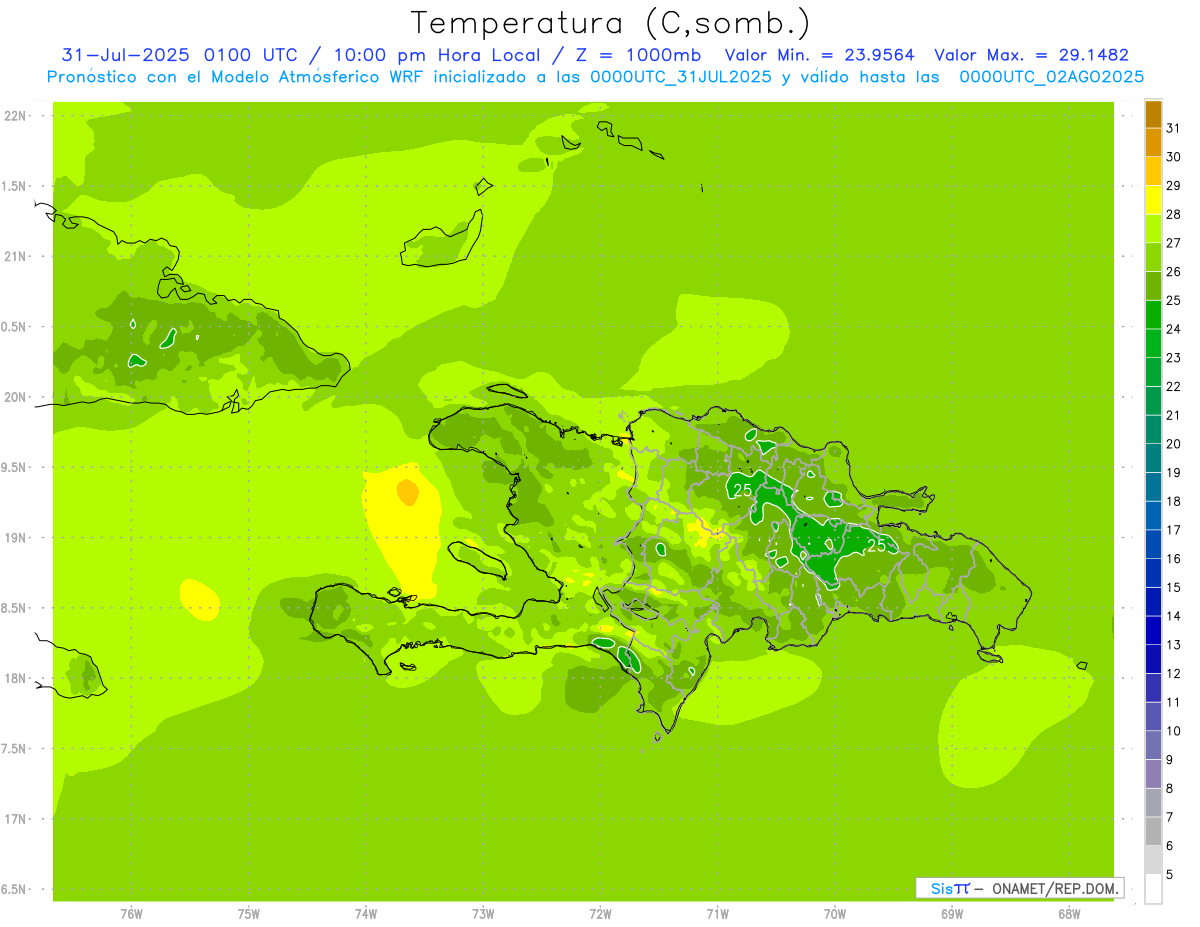Click the orange hot spot west of Haiti
The width and height of the screenshot is (1200, 927).
click(x=407, y=492)
